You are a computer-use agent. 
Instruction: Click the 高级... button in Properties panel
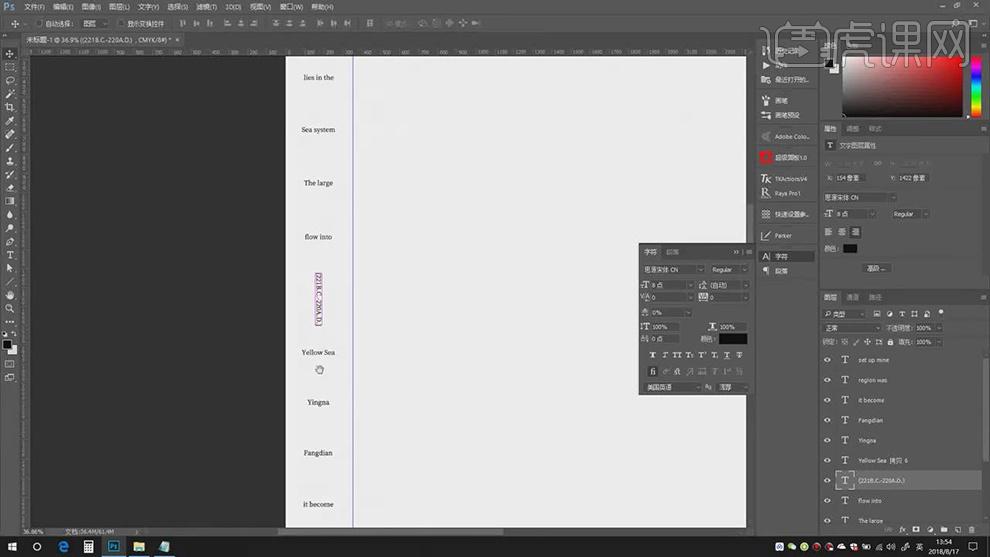[876, 268]
